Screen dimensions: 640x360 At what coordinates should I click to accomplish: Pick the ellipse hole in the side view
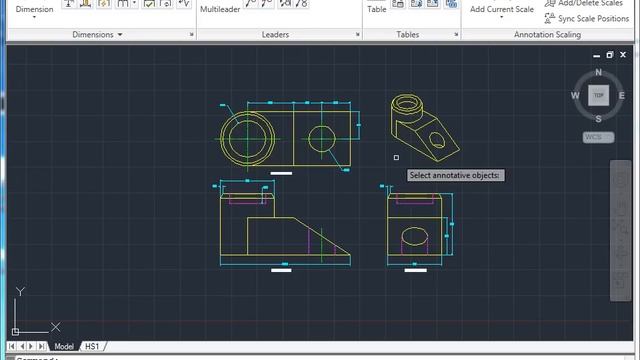pyautogui.click(x=415, y=236)
